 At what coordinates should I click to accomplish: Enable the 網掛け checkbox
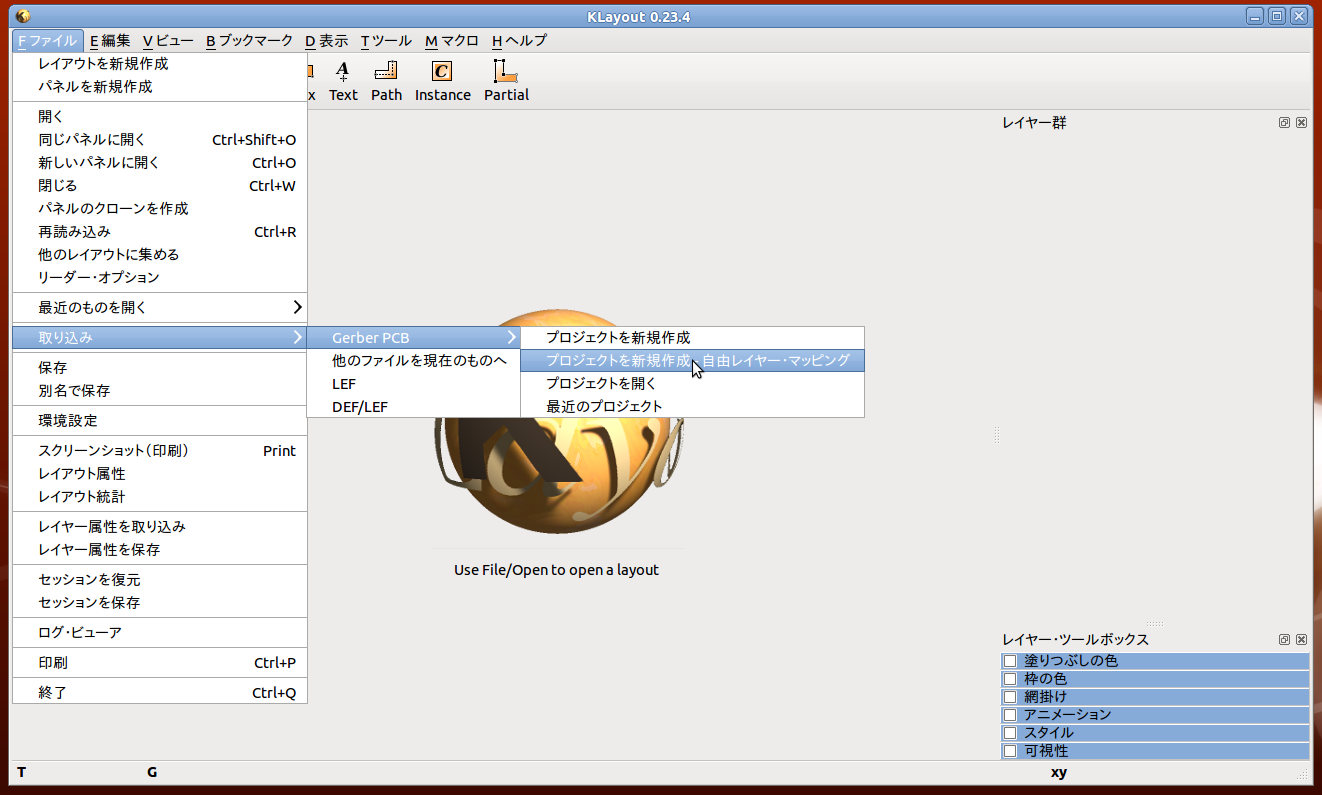1010,696
